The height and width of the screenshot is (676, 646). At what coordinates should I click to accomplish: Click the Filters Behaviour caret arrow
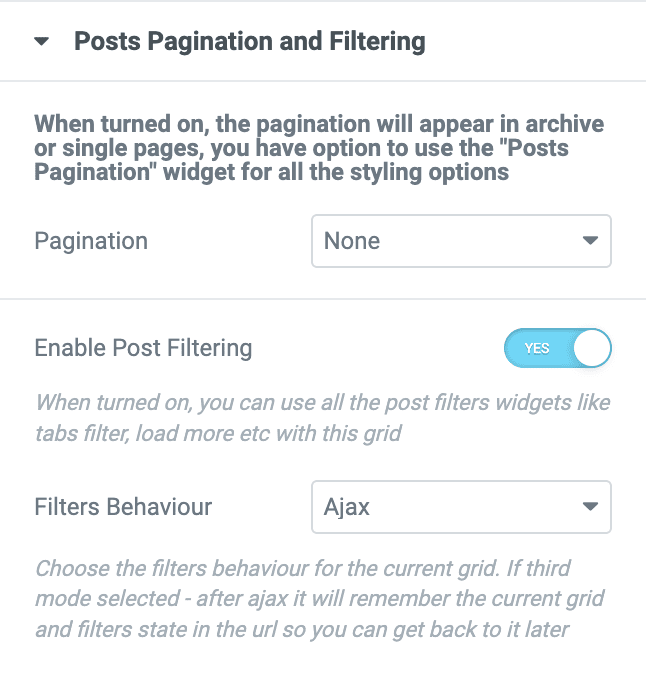pyautogui.click(x=590, y=507)
